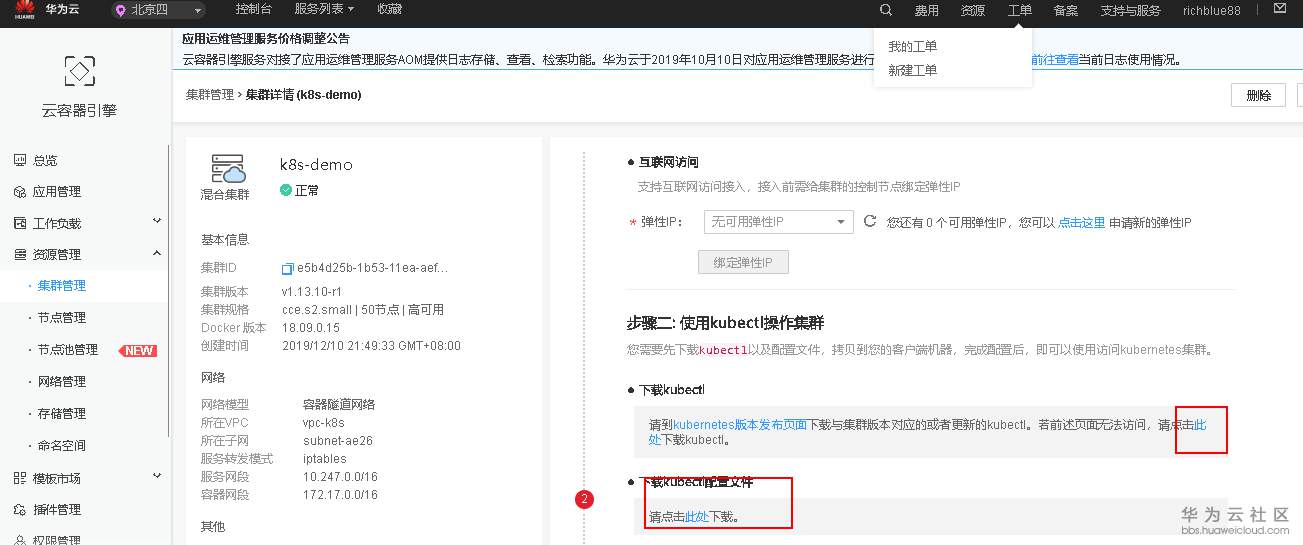Collapse the 资源管理 menu chevron
Image resolution: width=1303 pixels, height=545 pixels.
coord(156,253)
